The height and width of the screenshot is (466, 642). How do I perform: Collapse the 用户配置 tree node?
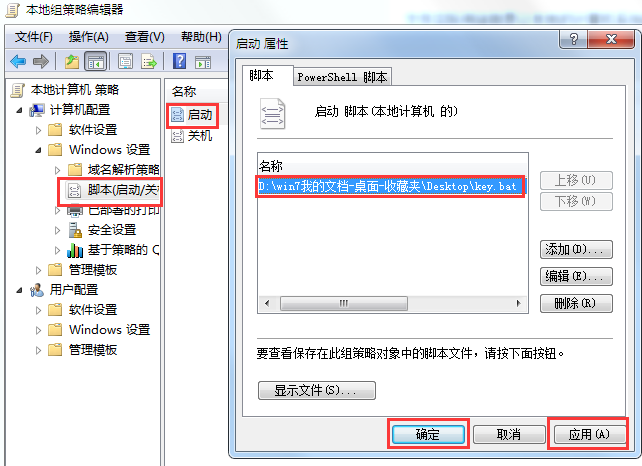(19, 290)
